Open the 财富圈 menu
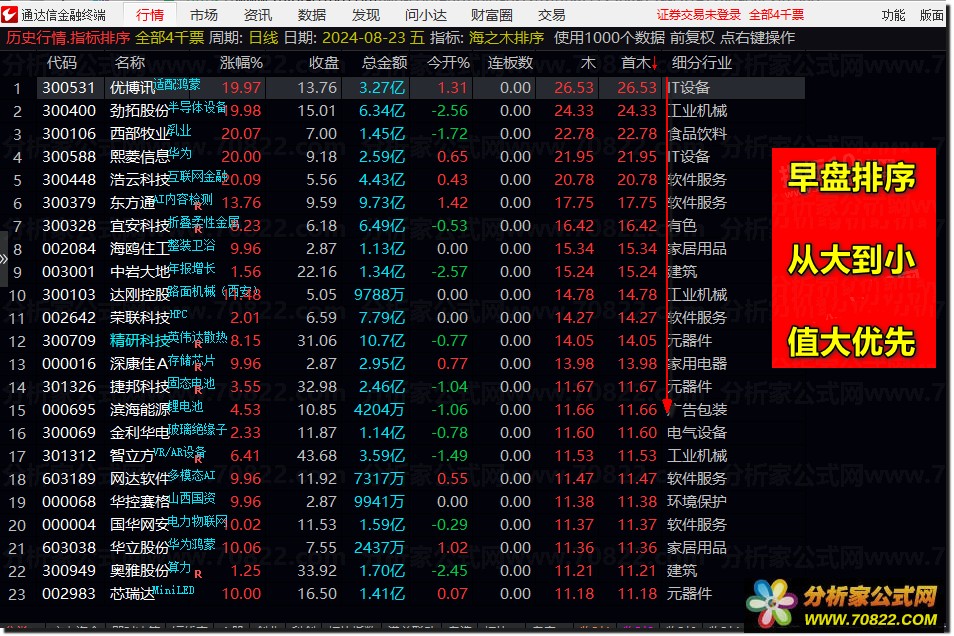The height and width of the screenshot is (636, 954). coord(492,15)
